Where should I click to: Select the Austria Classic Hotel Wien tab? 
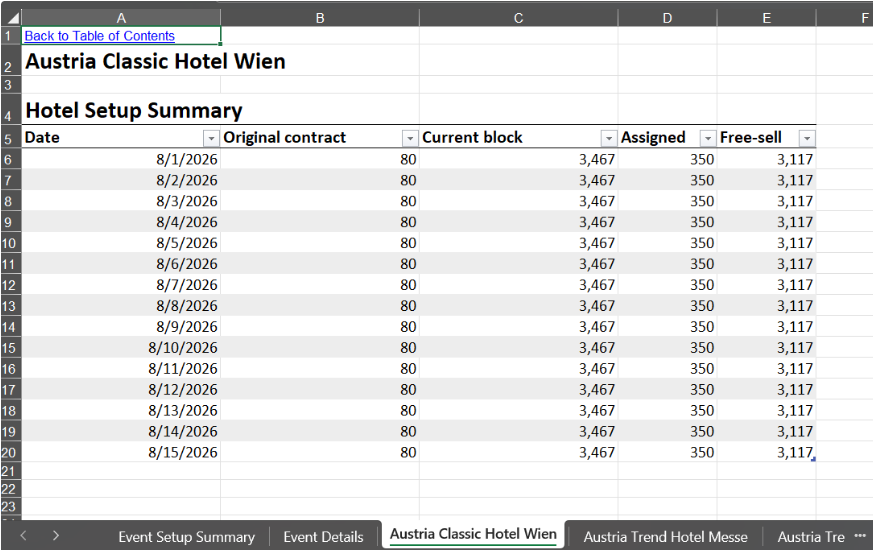pos(473,534)
